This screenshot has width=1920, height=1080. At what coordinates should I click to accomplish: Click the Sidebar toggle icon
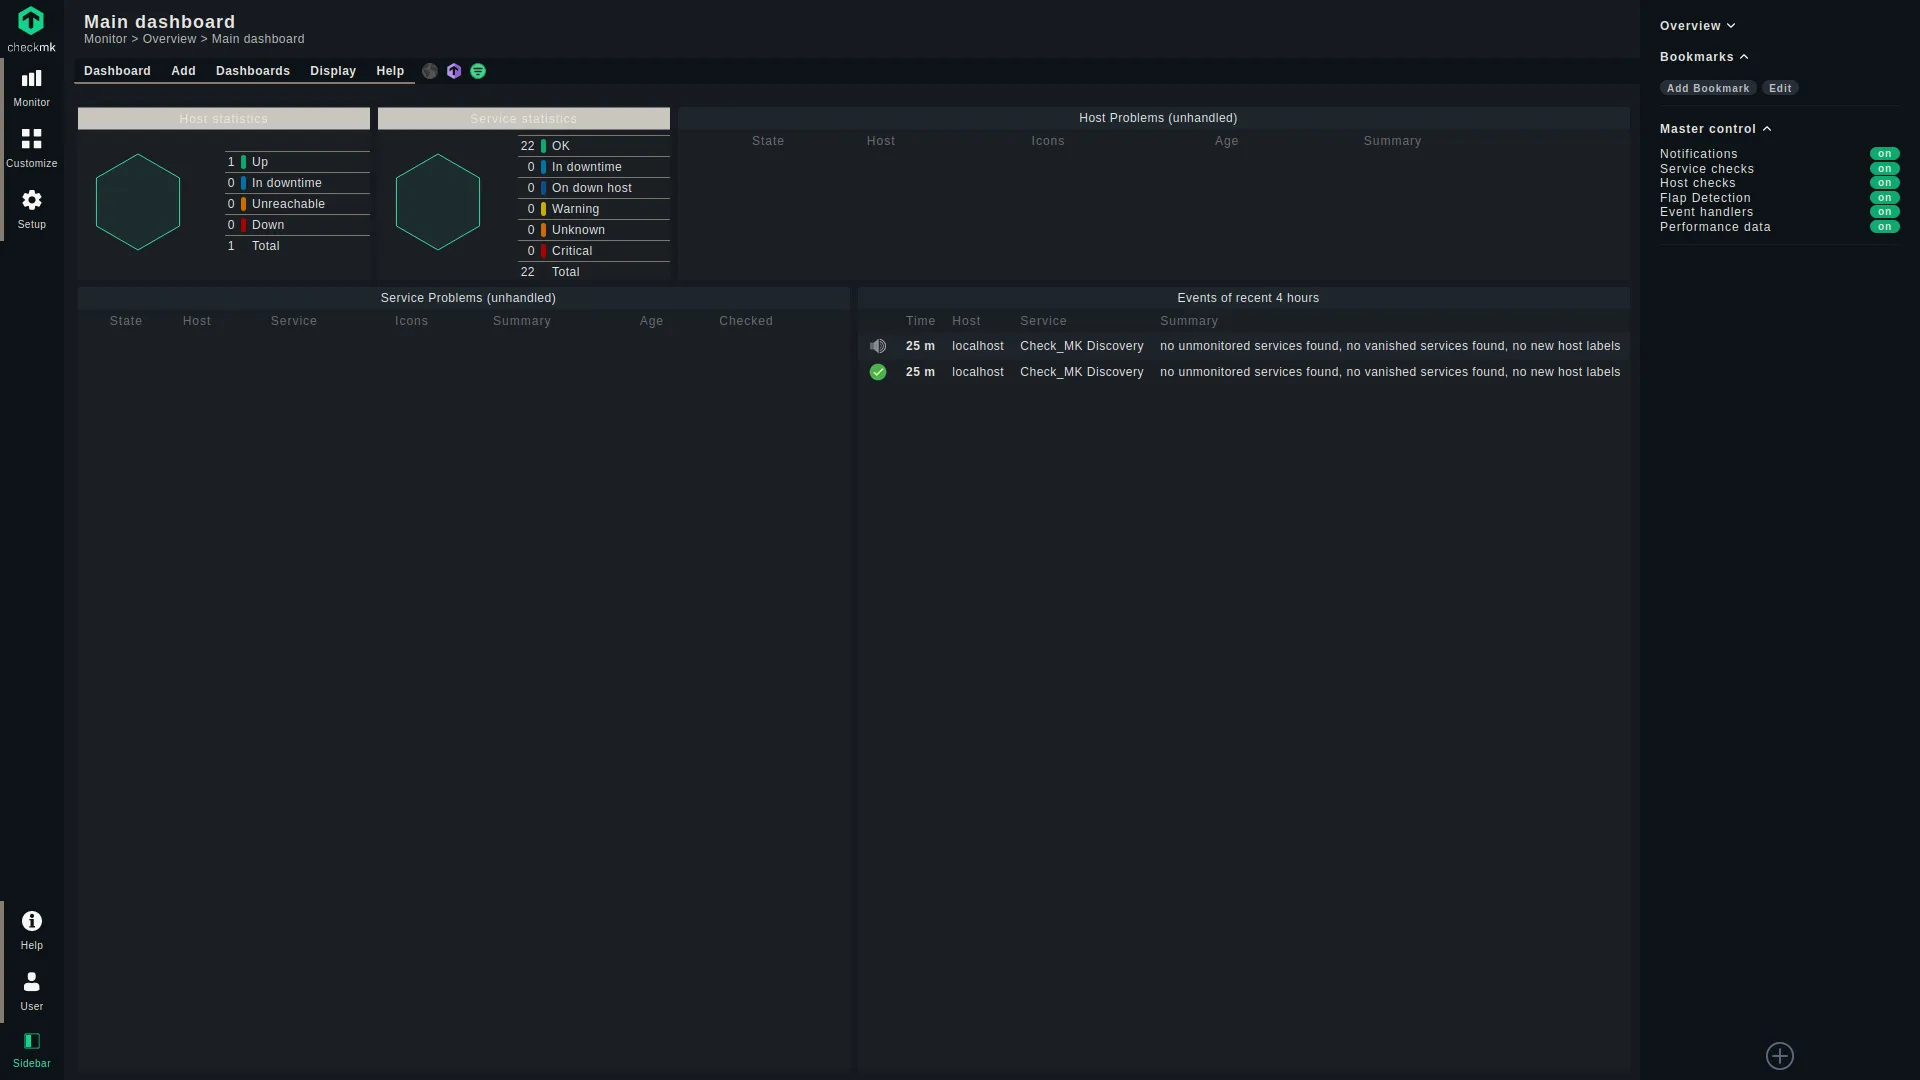pos(32,1042)
